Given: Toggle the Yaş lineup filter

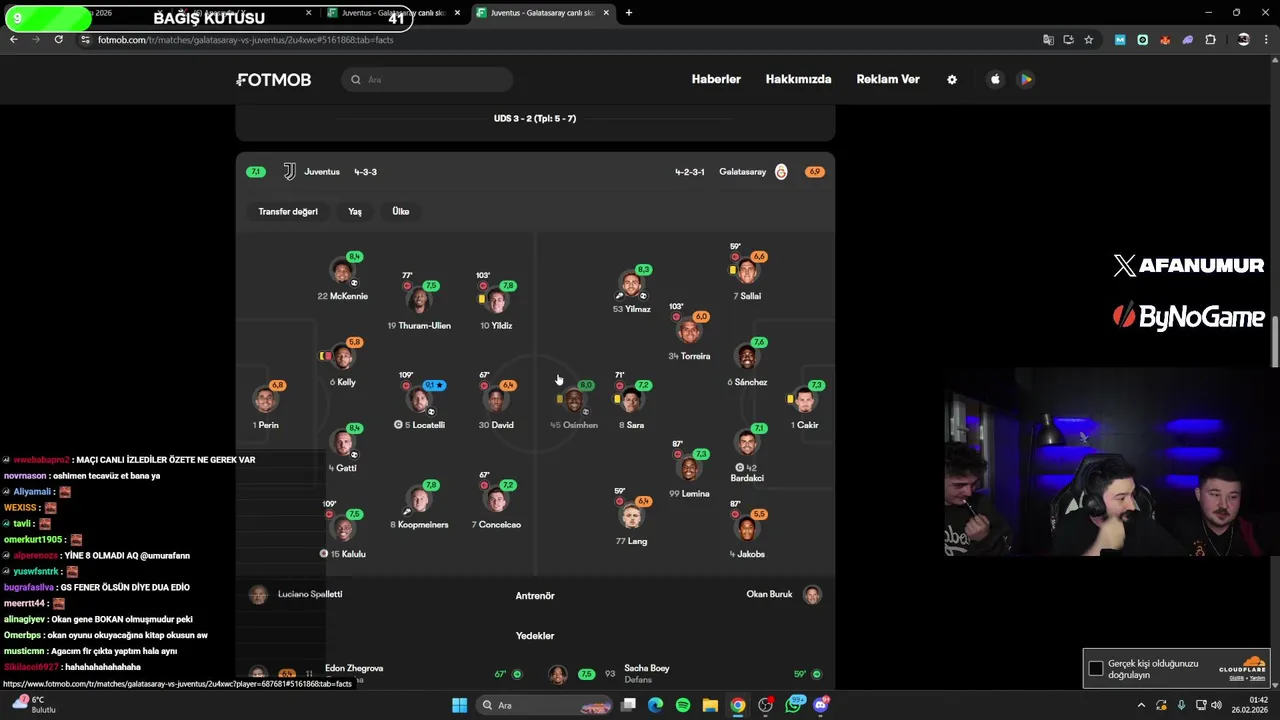Looking at the screenshot, I should (355, 212).
